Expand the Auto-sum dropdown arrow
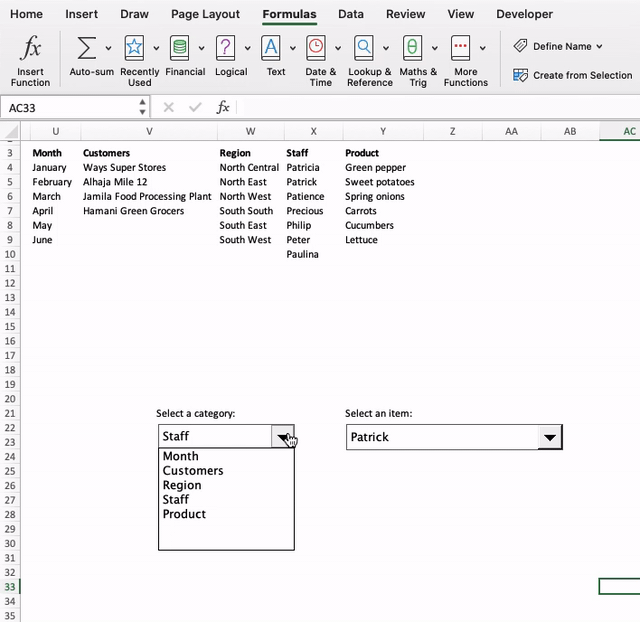Screen dimensions: 640x622 (x=108, y=48)
